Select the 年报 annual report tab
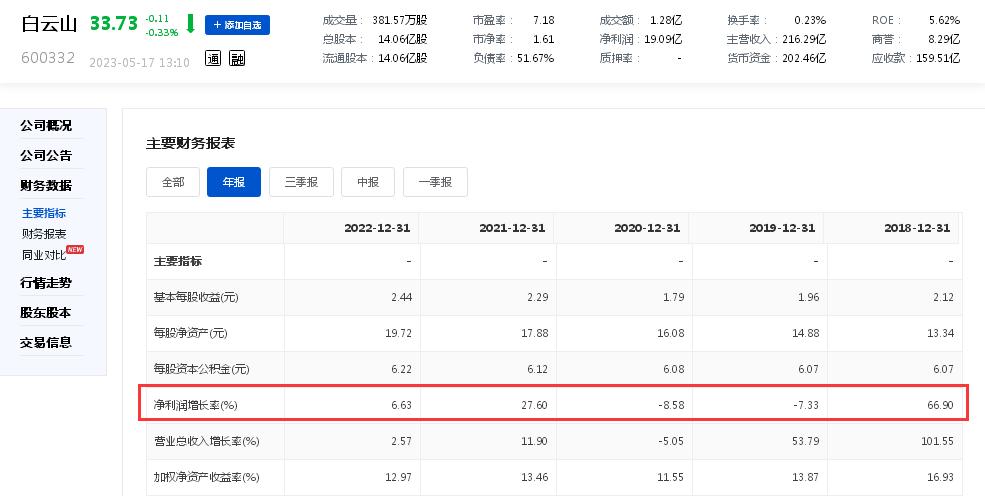Screen dimensions: 985x496 (x=234, y=182)
